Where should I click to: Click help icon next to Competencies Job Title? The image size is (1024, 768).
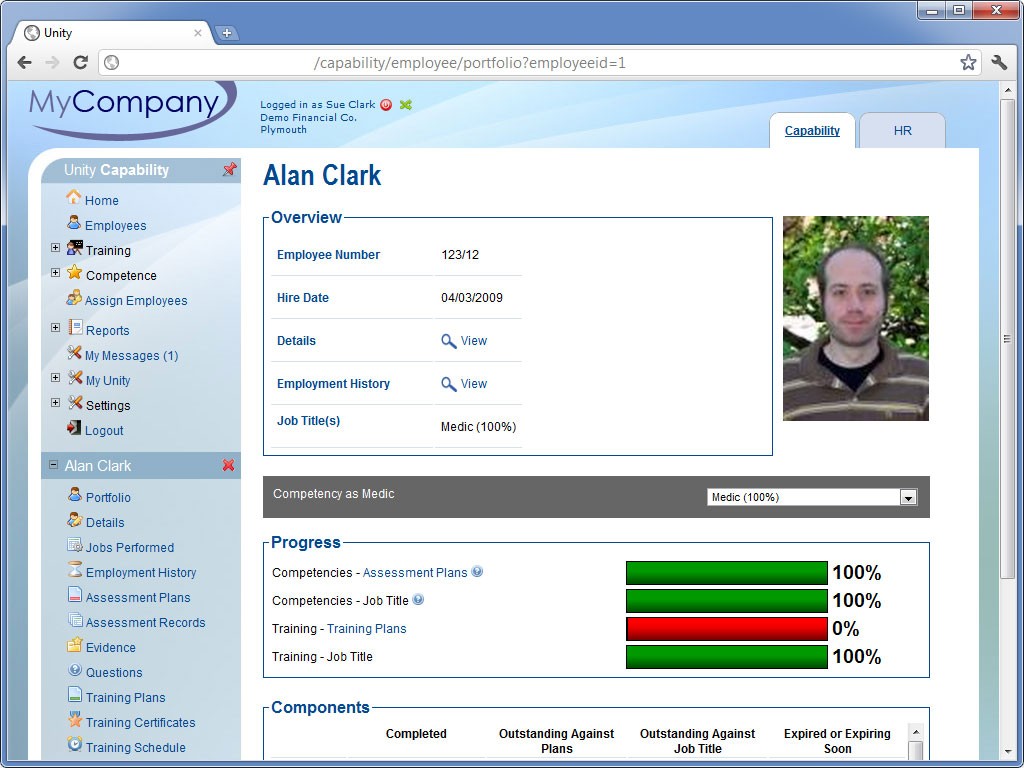tap(418, 600)
